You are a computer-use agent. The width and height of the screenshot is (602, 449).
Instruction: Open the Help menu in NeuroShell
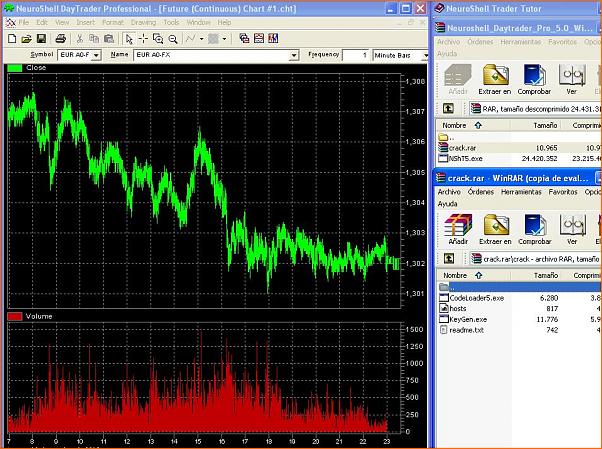click(x=224, y=23)
